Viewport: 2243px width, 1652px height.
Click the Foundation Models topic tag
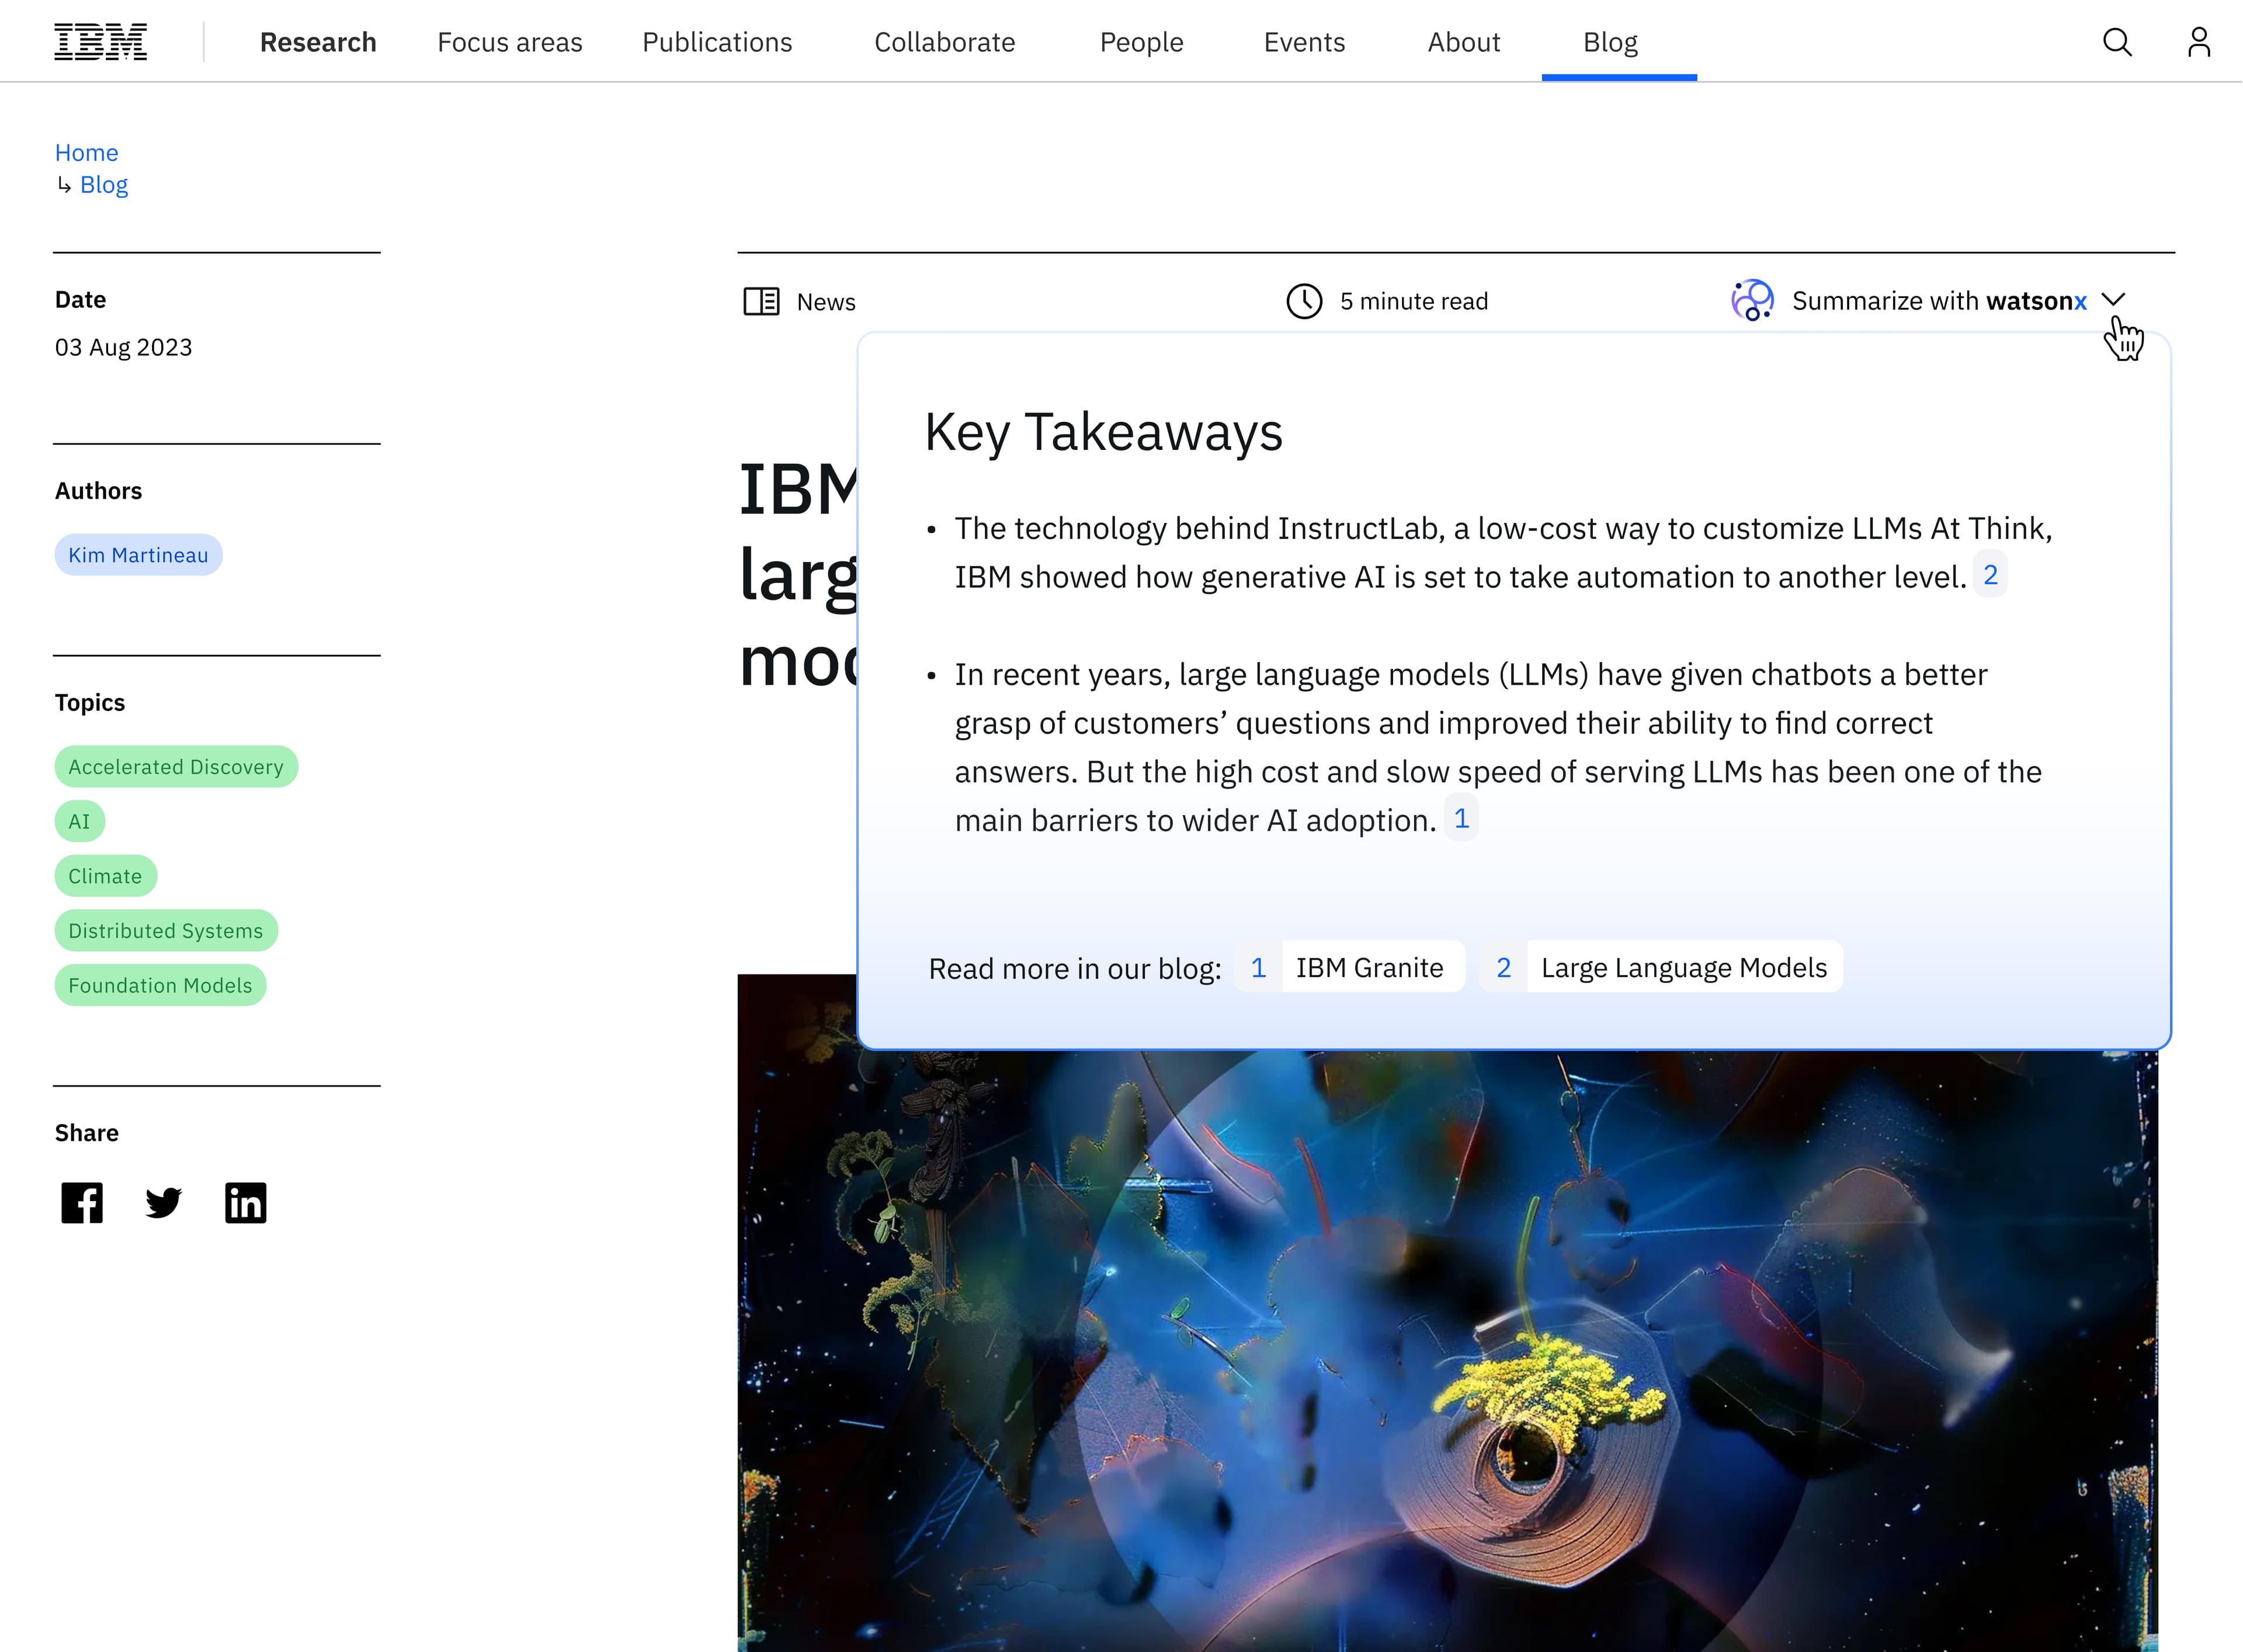(160, 985)
